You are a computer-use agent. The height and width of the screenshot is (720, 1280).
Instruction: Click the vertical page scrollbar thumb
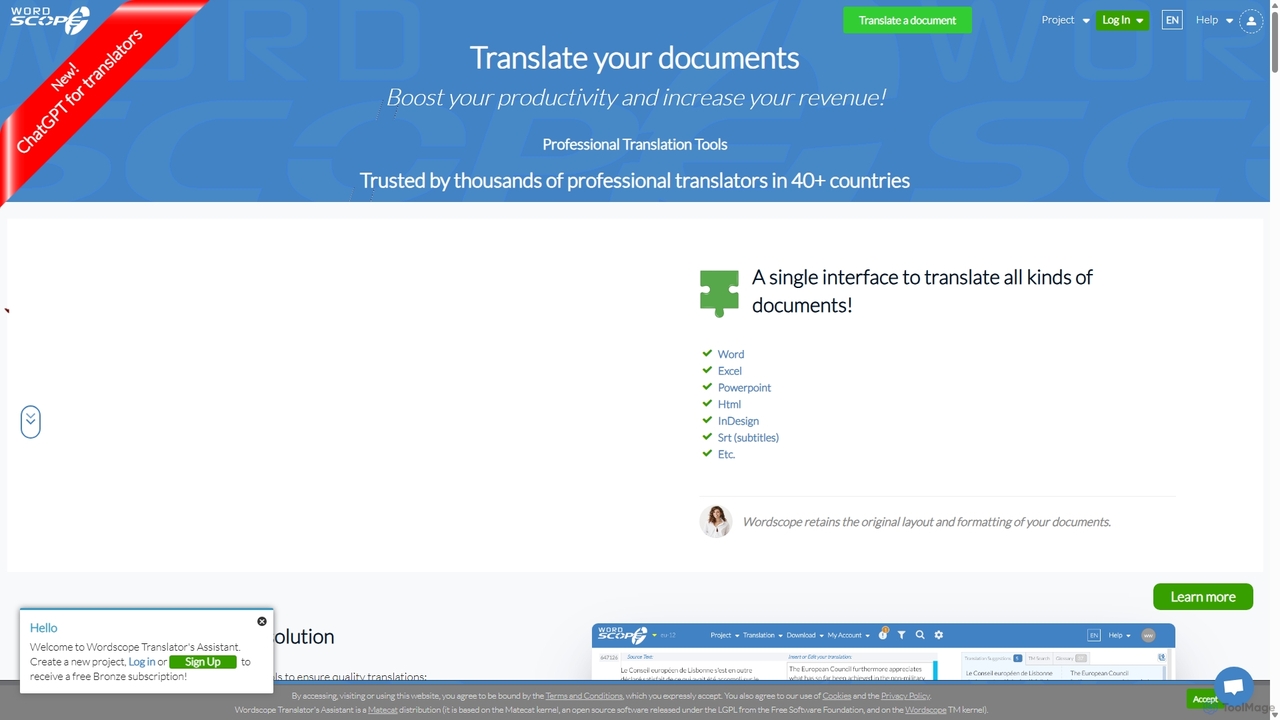[1274, 42]
